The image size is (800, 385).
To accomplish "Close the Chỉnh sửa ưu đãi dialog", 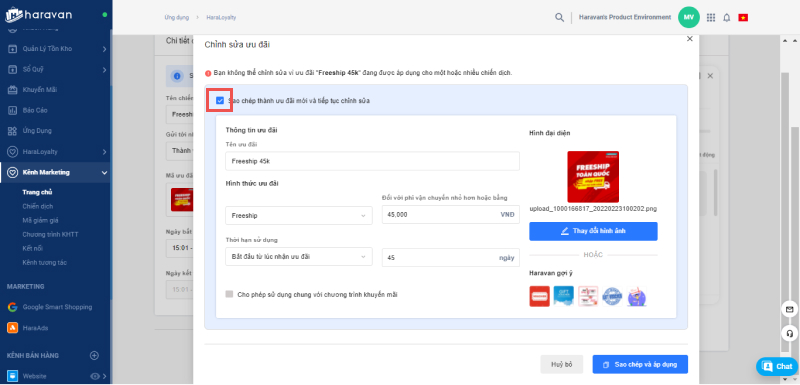I will pos(690,38).
